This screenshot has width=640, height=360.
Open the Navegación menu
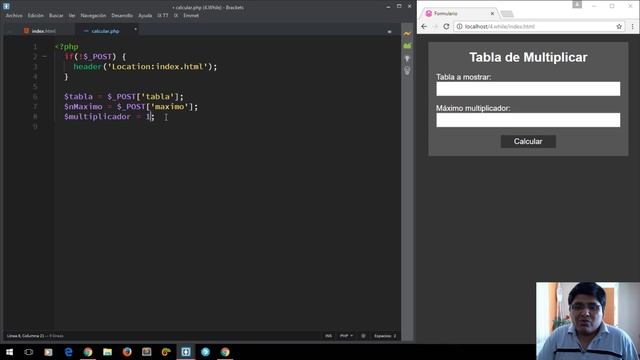click(93, 16)
